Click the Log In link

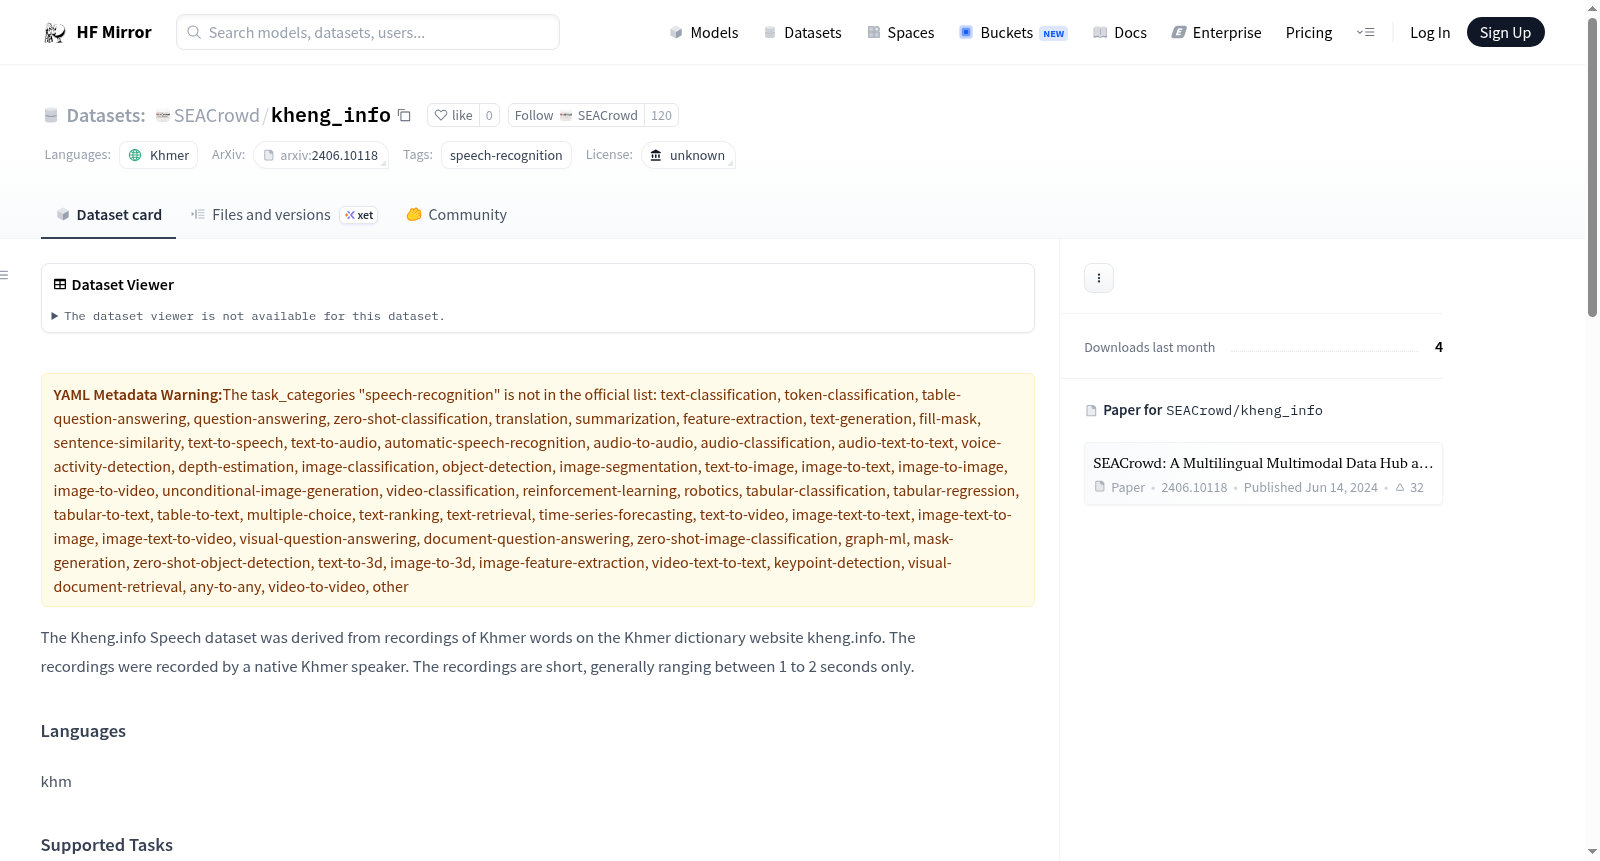[1430, 33]
